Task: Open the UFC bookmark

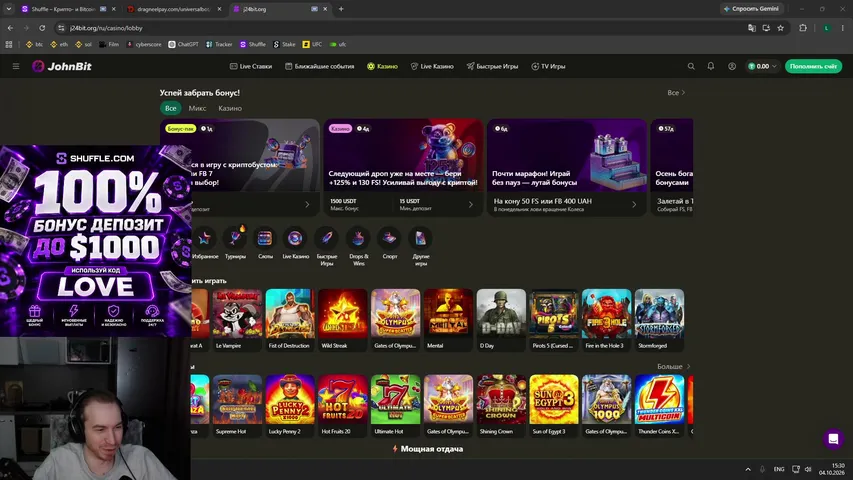Action: pyautogui.click(x=312, y=45)
